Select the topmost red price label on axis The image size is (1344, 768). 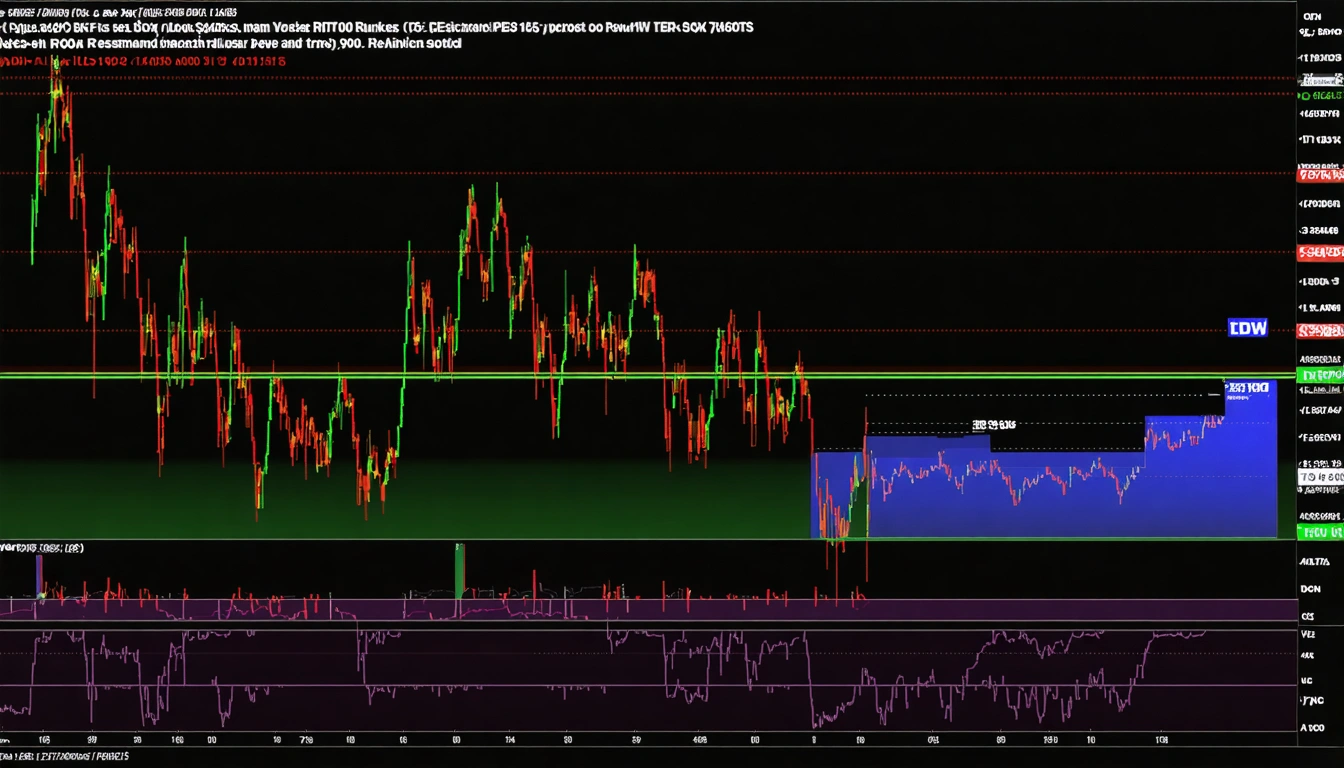(1319, 175)
